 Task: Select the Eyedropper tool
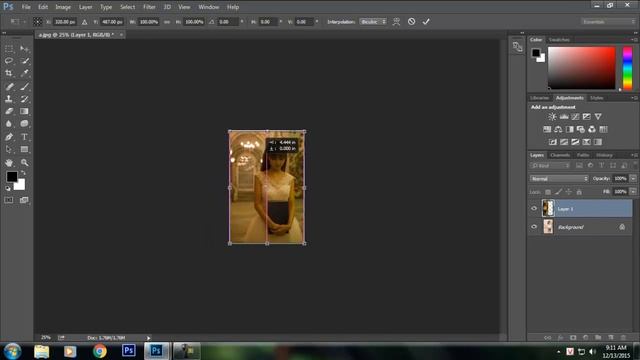pyautogui.click(x=24, y=73)
